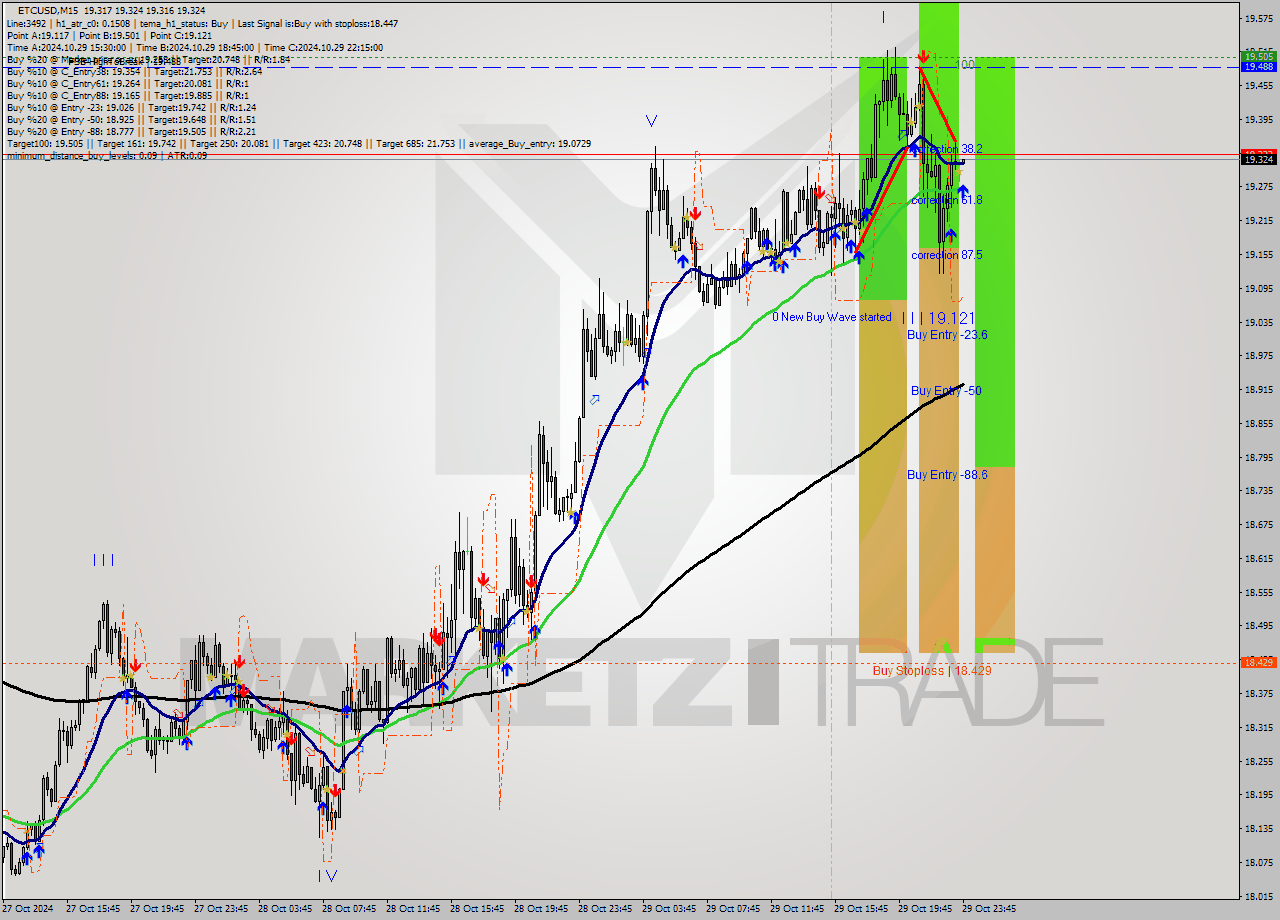Click the 18.195 price axis value
Image resolution: width=1280 pixels, height=920 pixels.
pos(1259,795)
